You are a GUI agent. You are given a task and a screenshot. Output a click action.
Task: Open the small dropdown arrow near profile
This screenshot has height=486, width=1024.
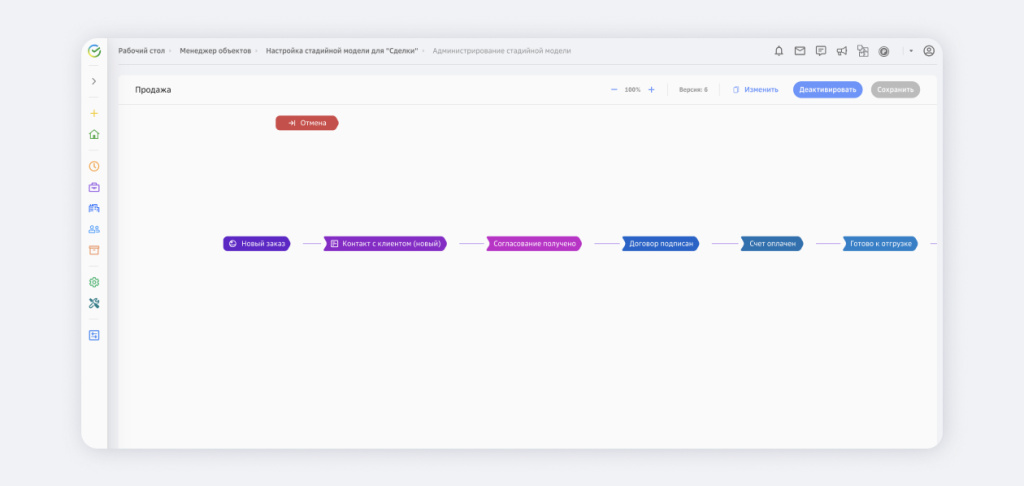(911, 51)
